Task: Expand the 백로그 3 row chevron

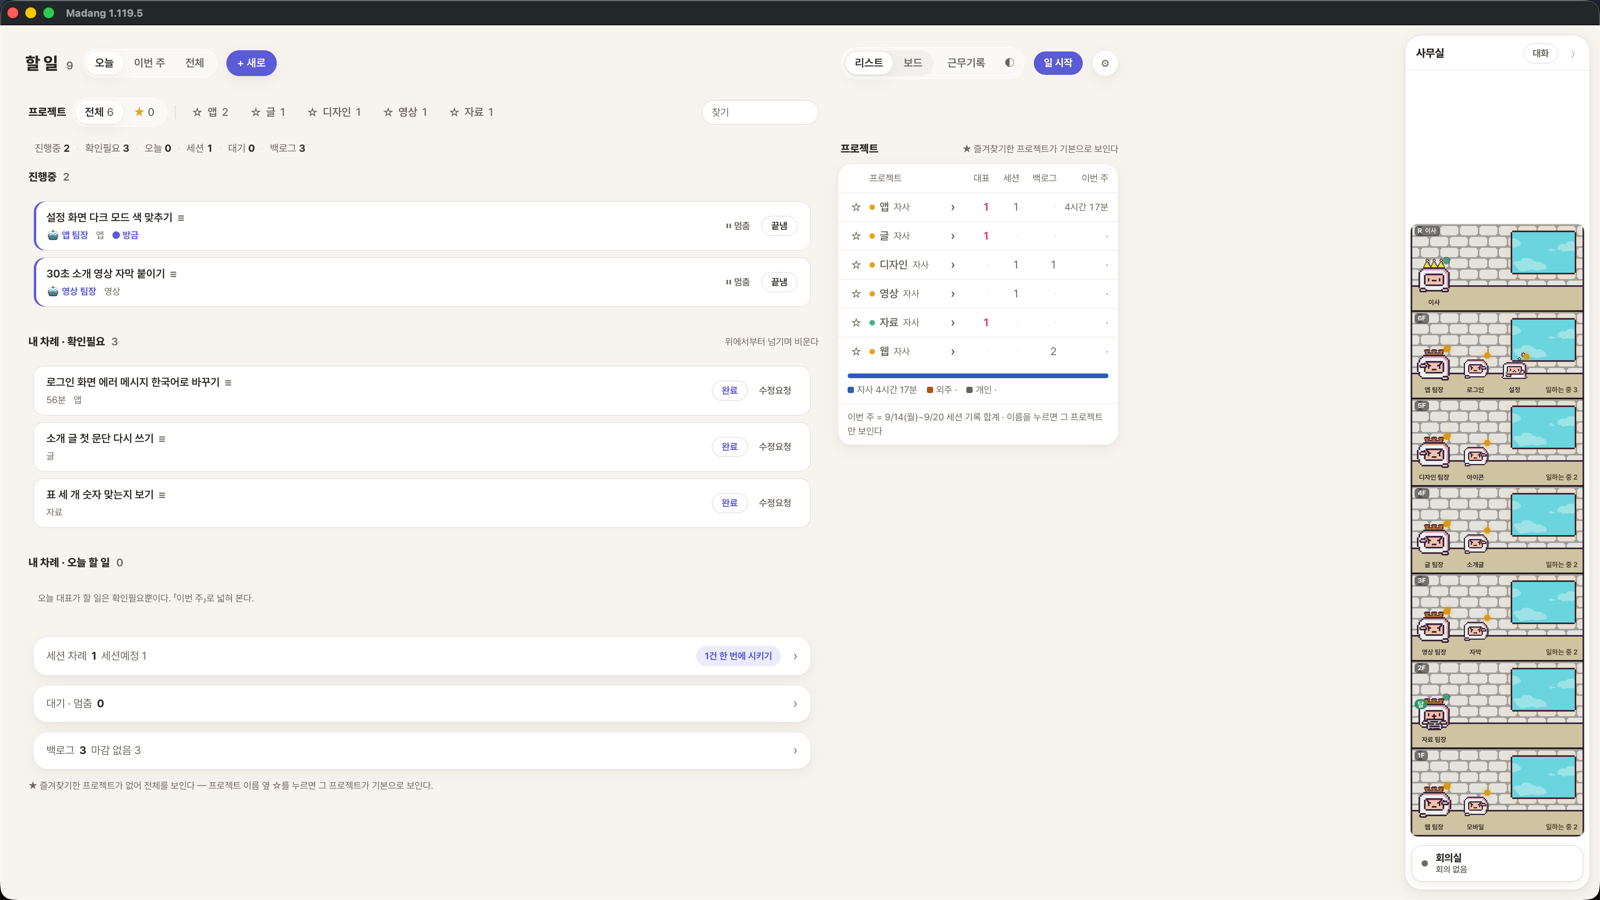Action: [x=796, y=751]
